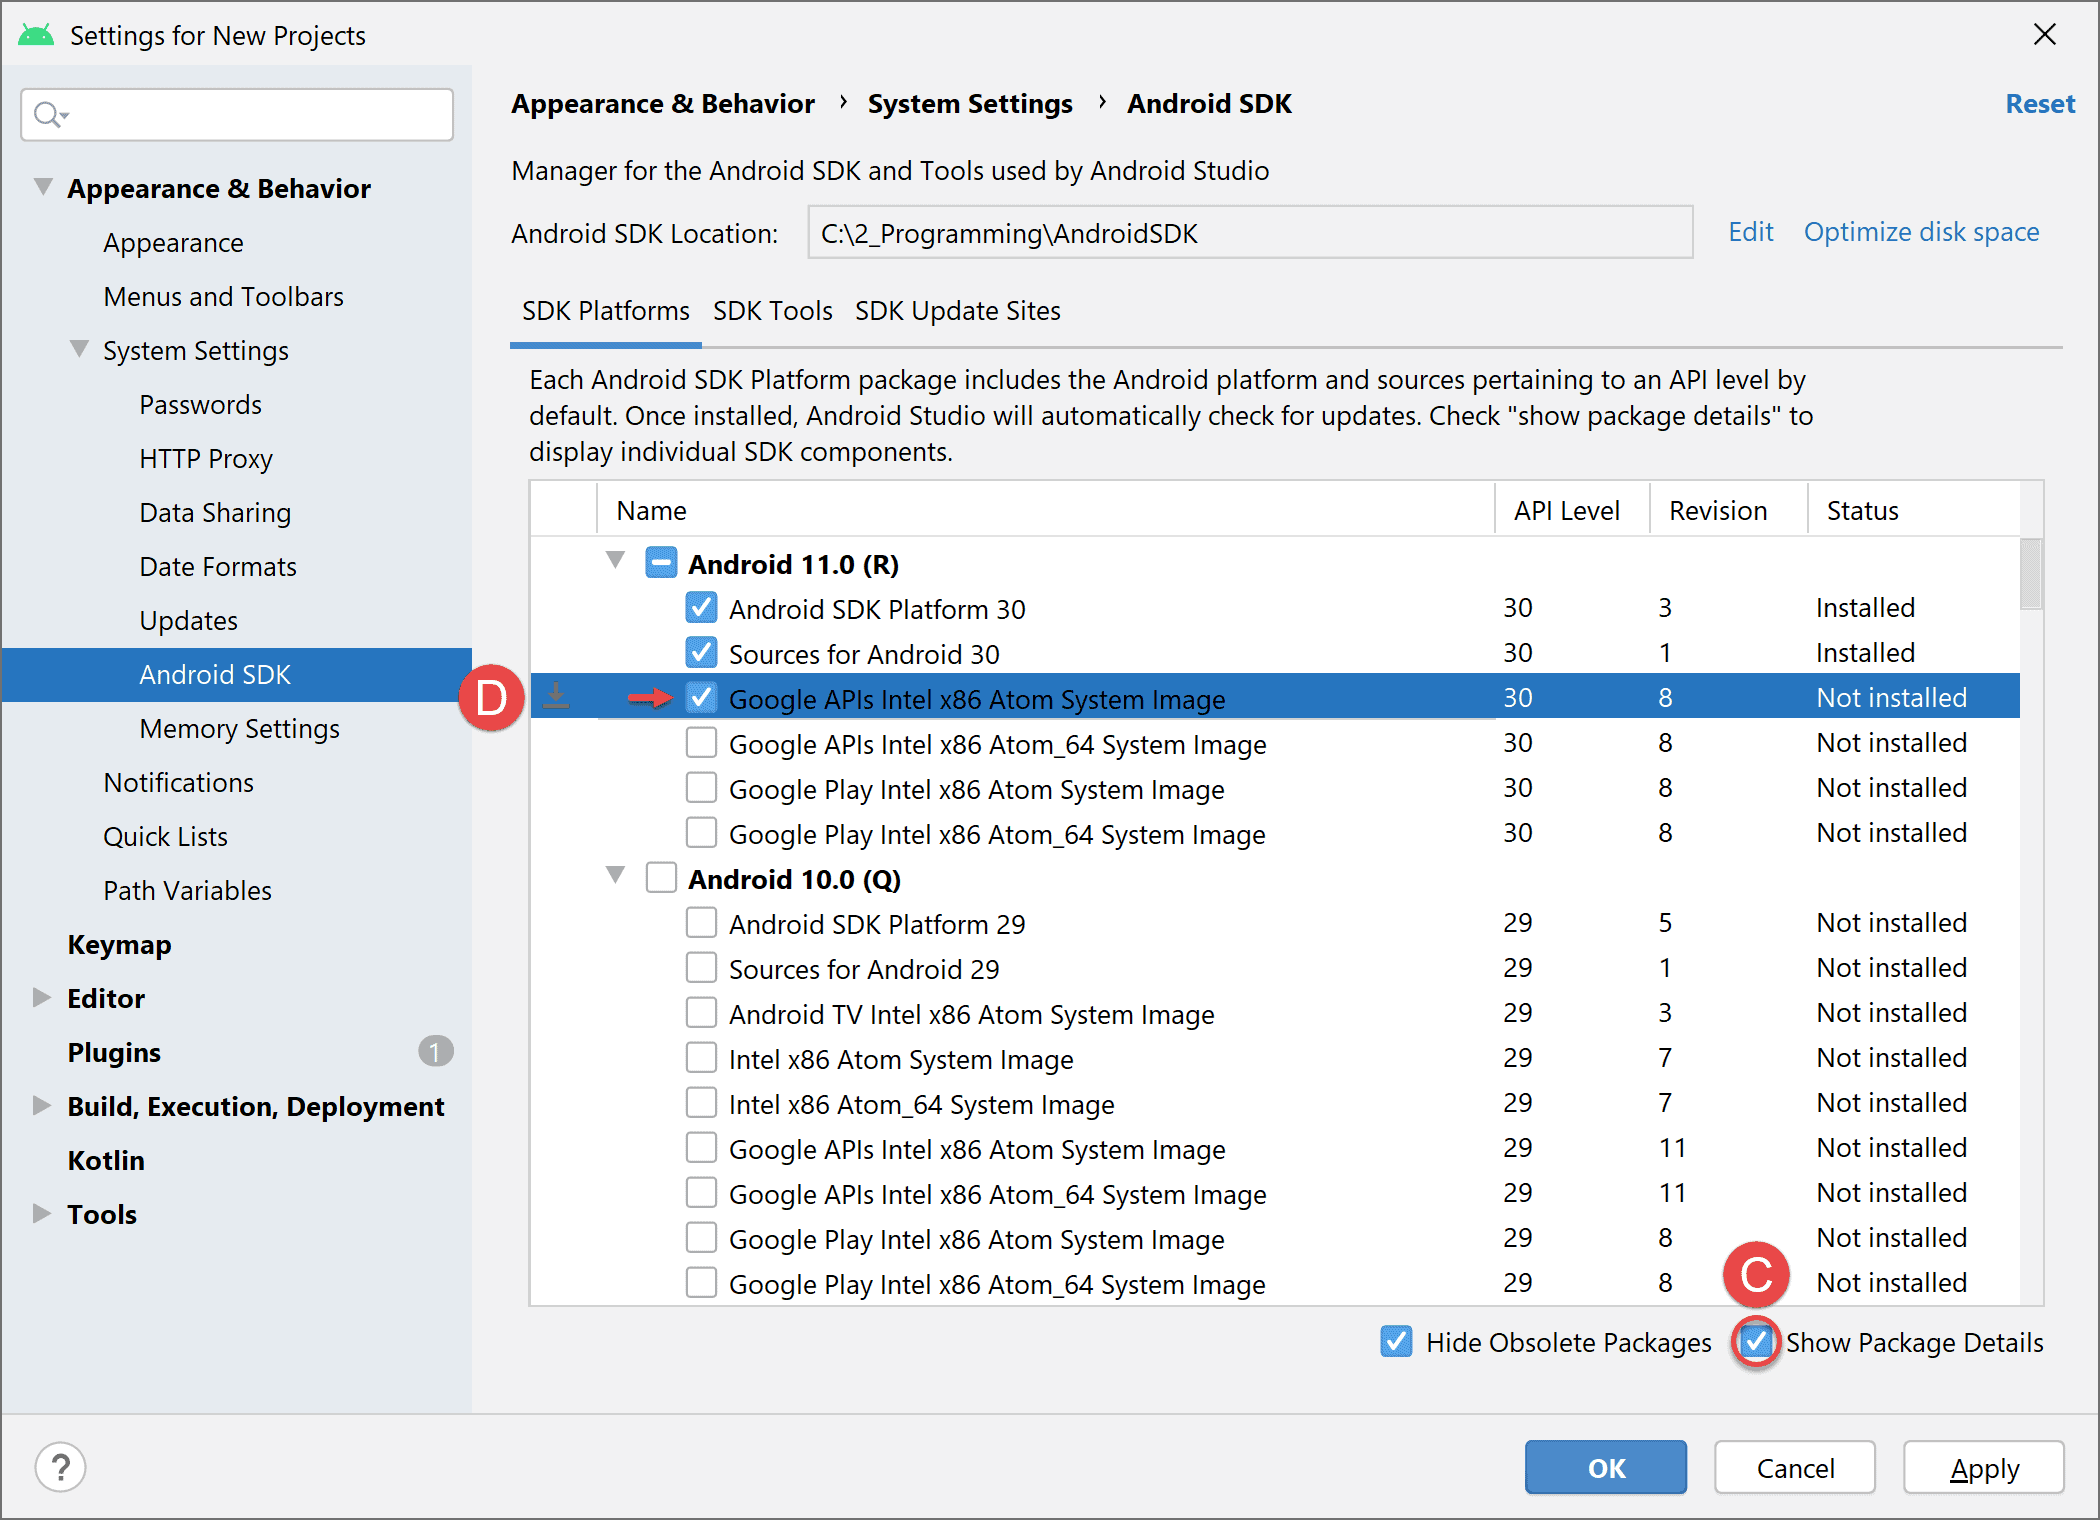
Task: Click the search magnifier icon in settings
Action: (49, 115)
